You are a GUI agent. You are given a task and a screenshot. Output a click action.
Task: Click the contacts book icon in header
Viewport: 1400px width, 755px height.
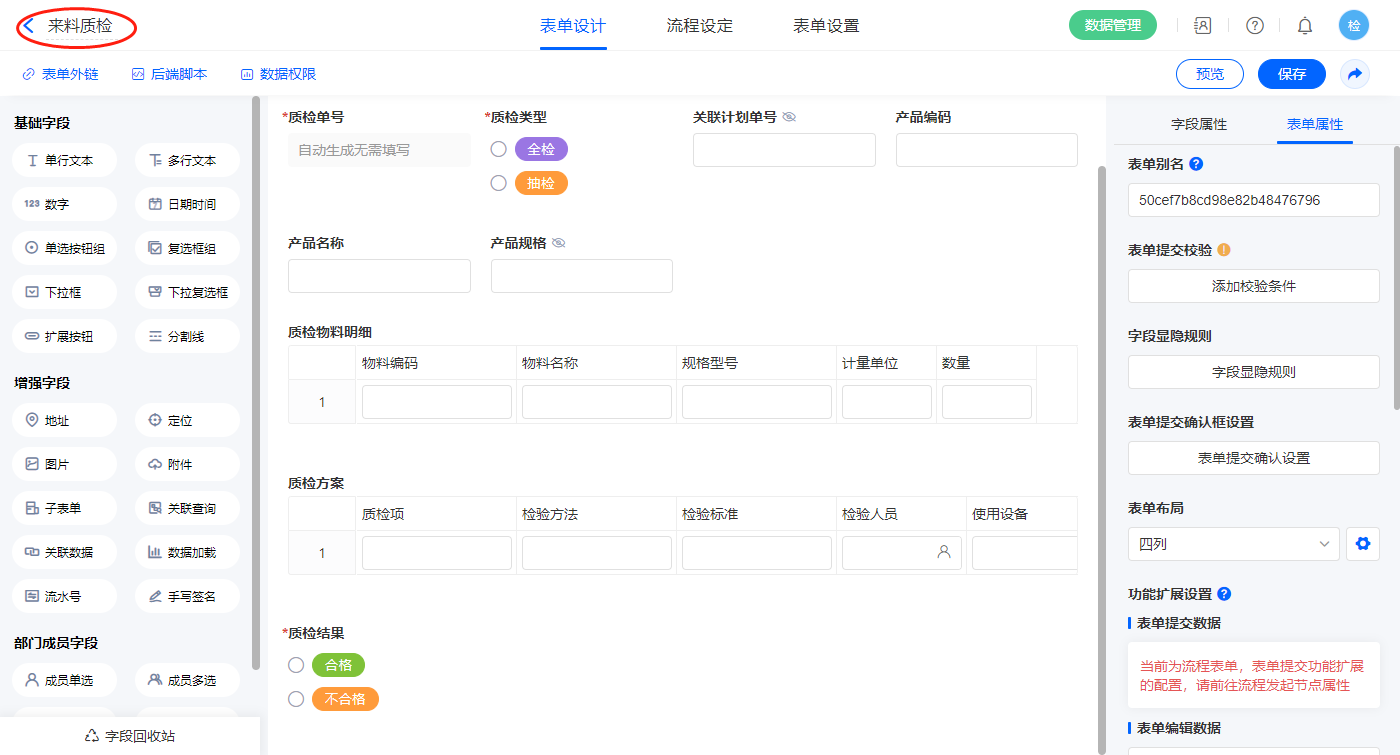click(x=1203, y=26)
